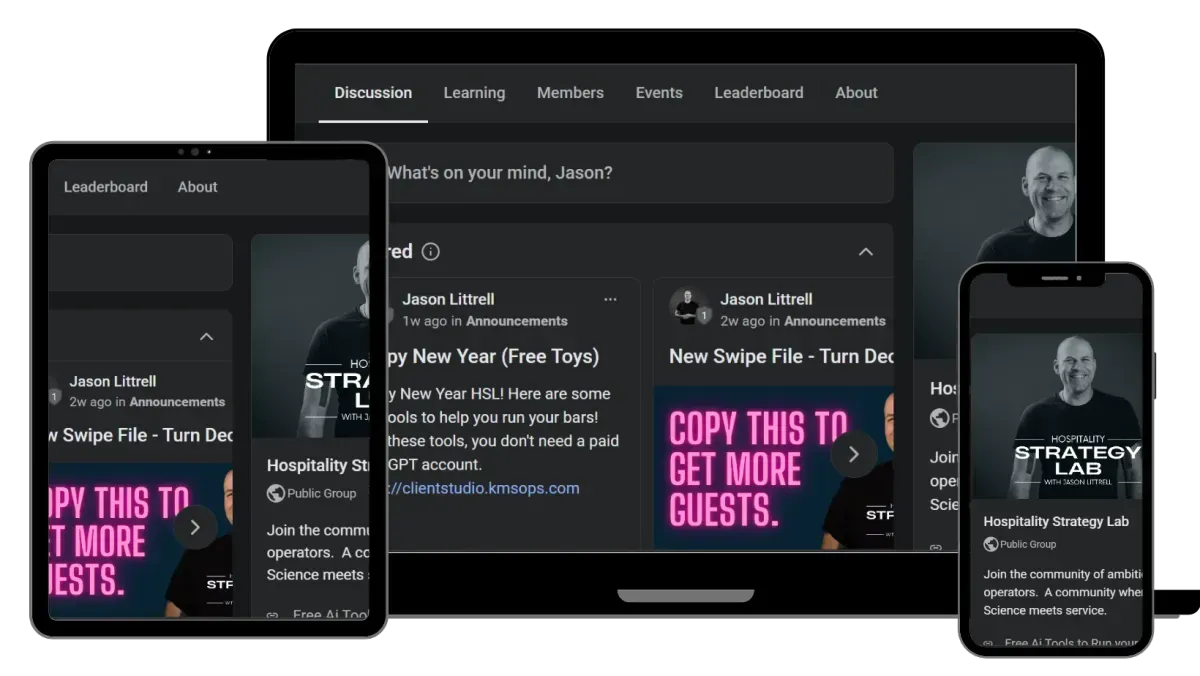Open the About tab on the tablet
1200x676 pixels.
pyautogui.click(x=198, y=187)
